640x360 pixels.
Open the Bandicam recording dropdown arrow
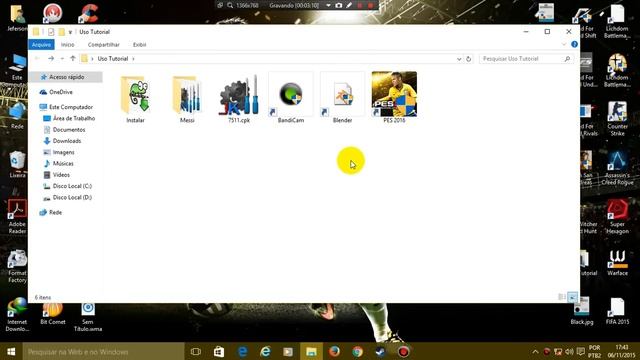pos(328,5)
